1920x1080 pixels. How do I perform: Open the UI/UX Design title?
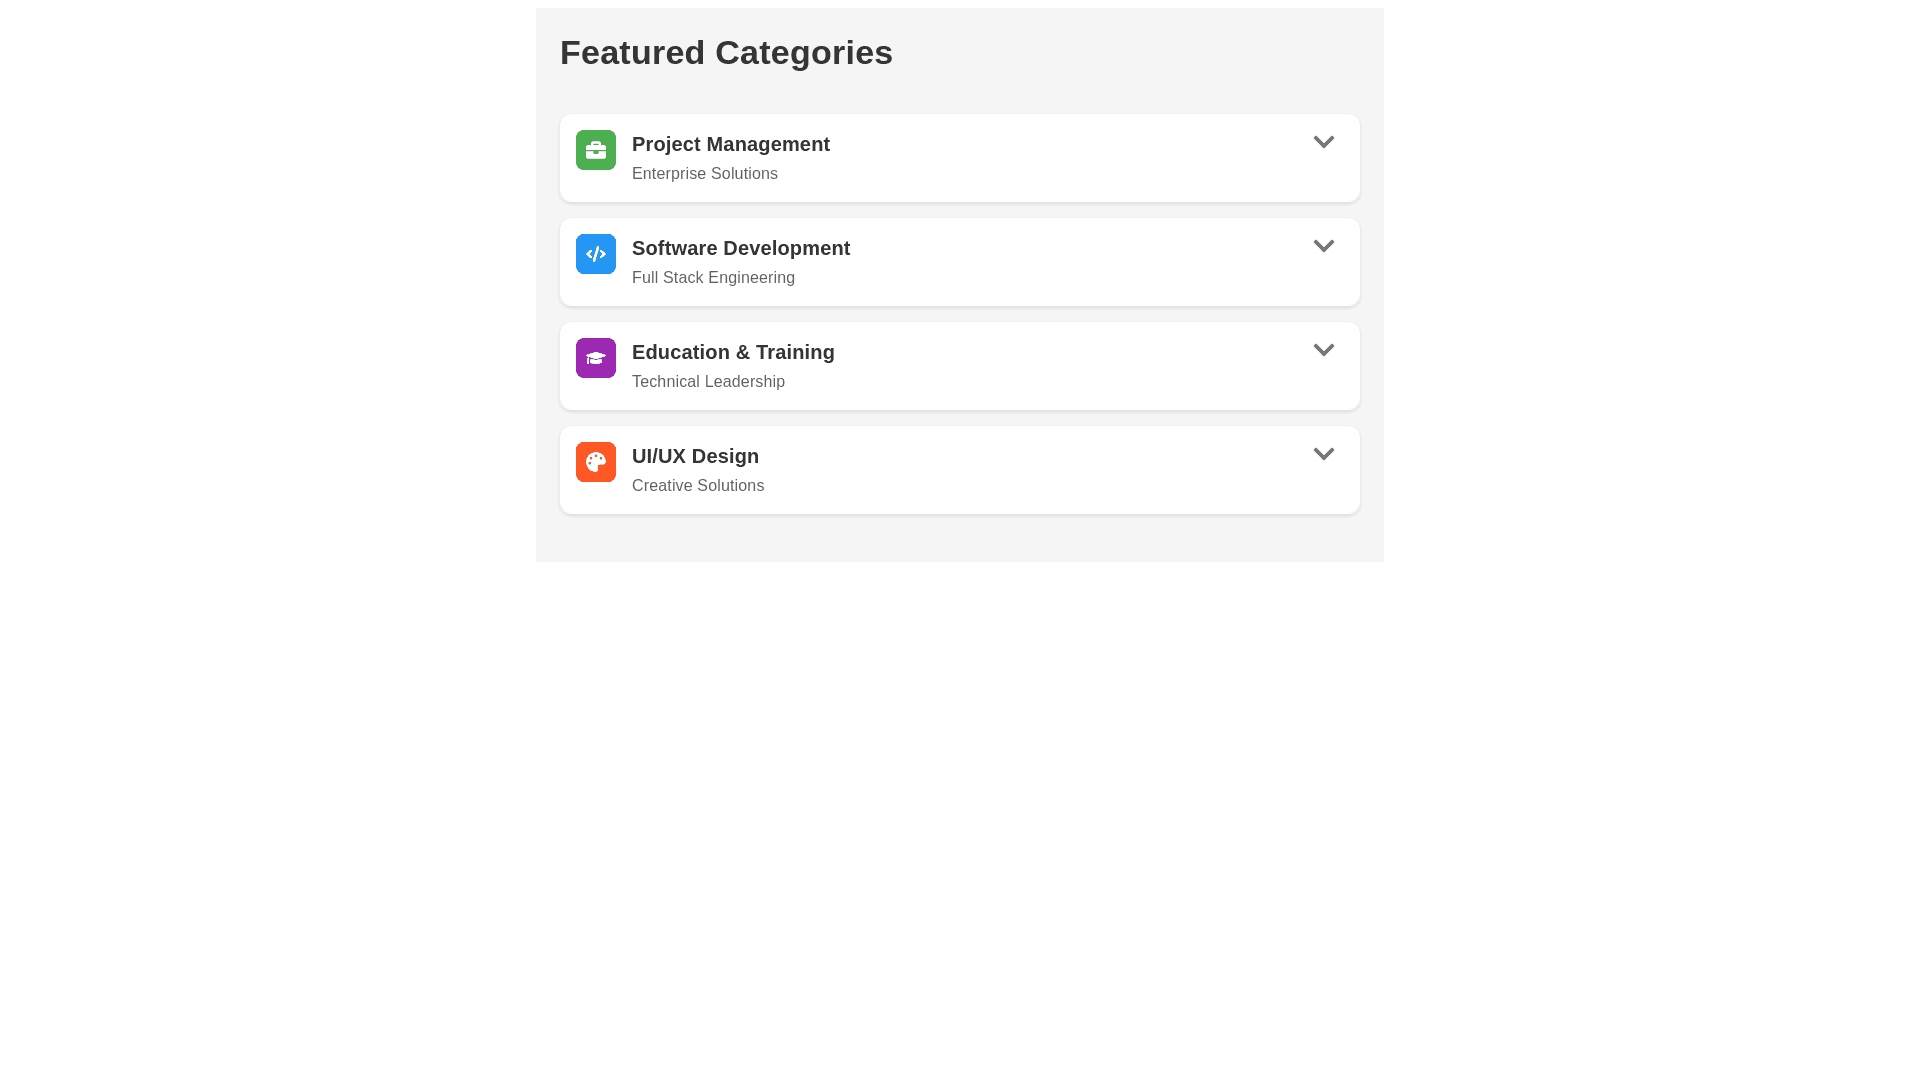pyautogui.click(x=695, y=456)
